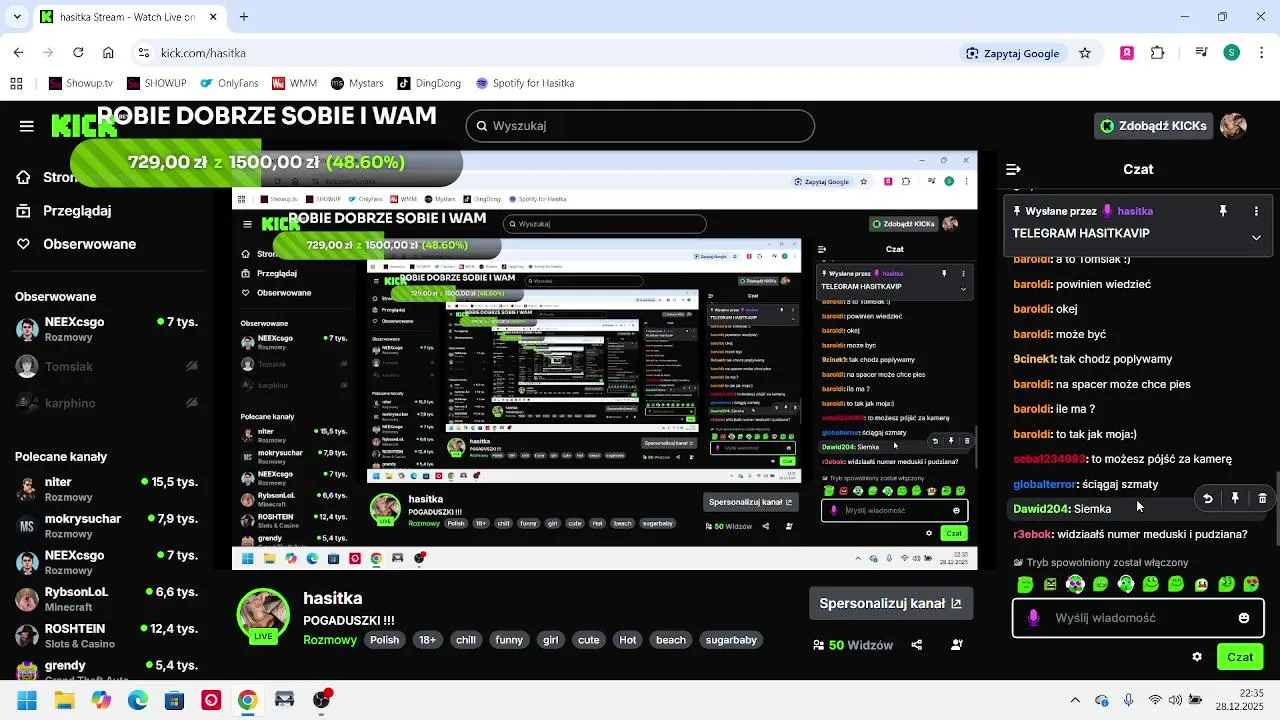1280x720 pixels.
Task: Reload the page
Action: (78, 53)
